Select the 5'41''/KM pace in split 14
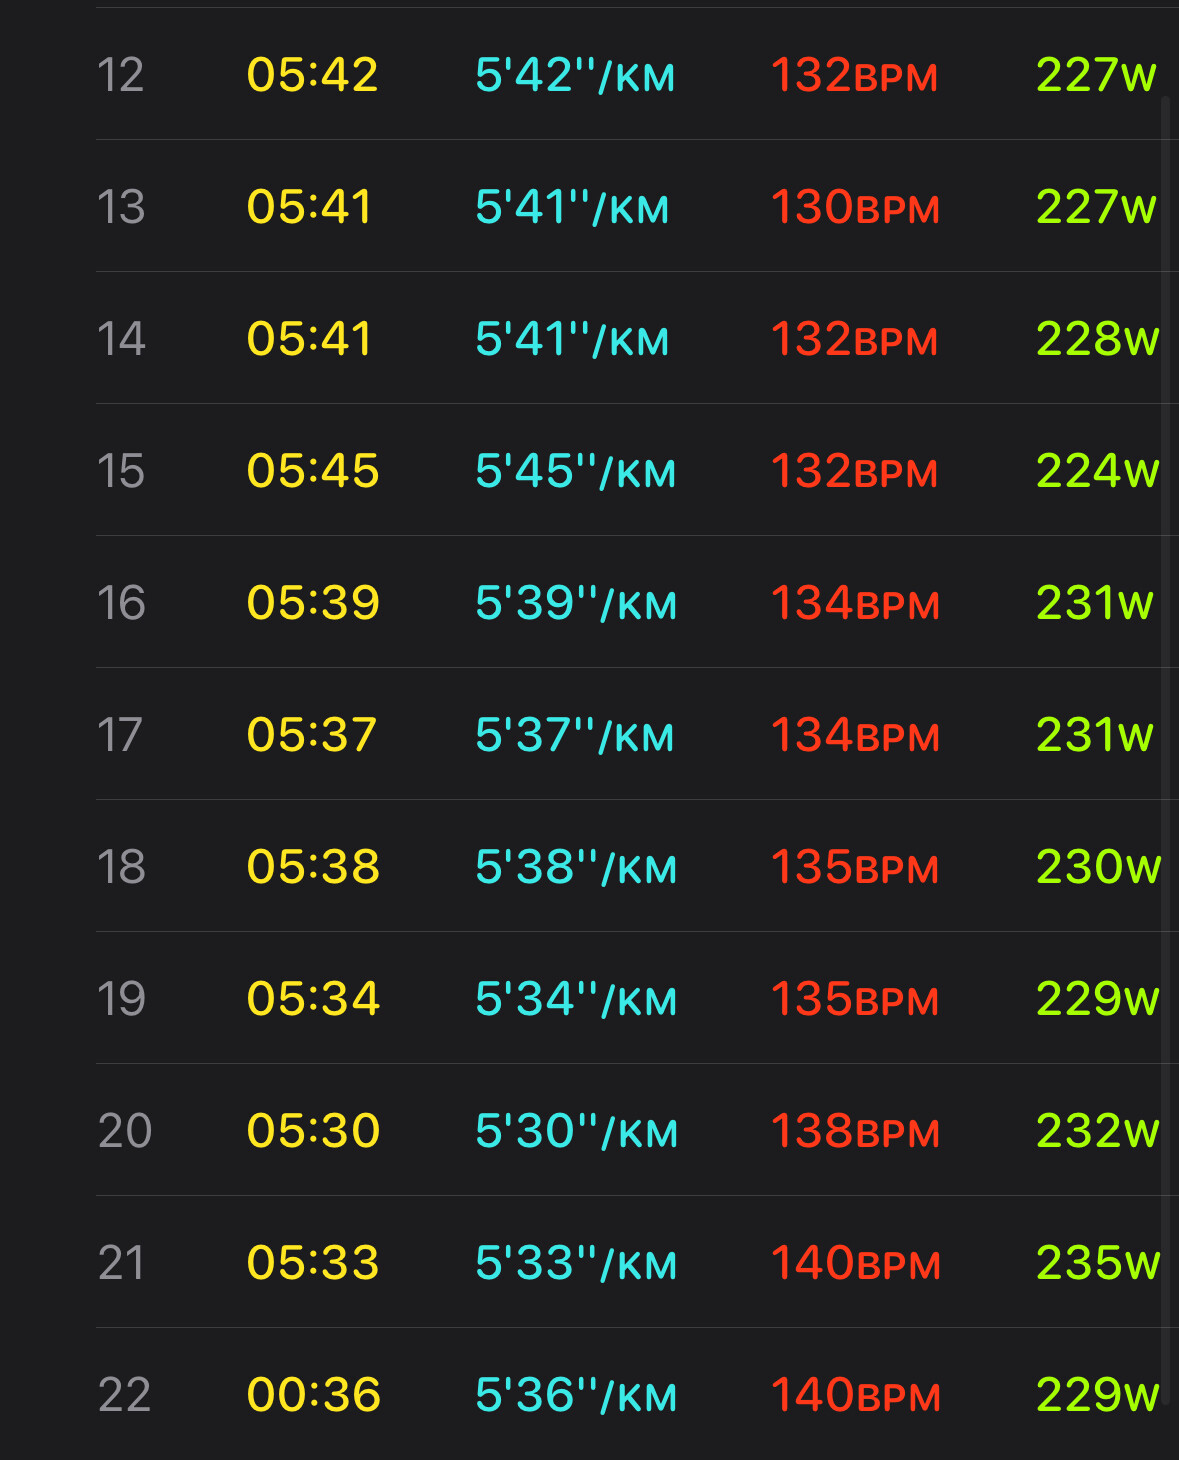 [x=572, y=339]
